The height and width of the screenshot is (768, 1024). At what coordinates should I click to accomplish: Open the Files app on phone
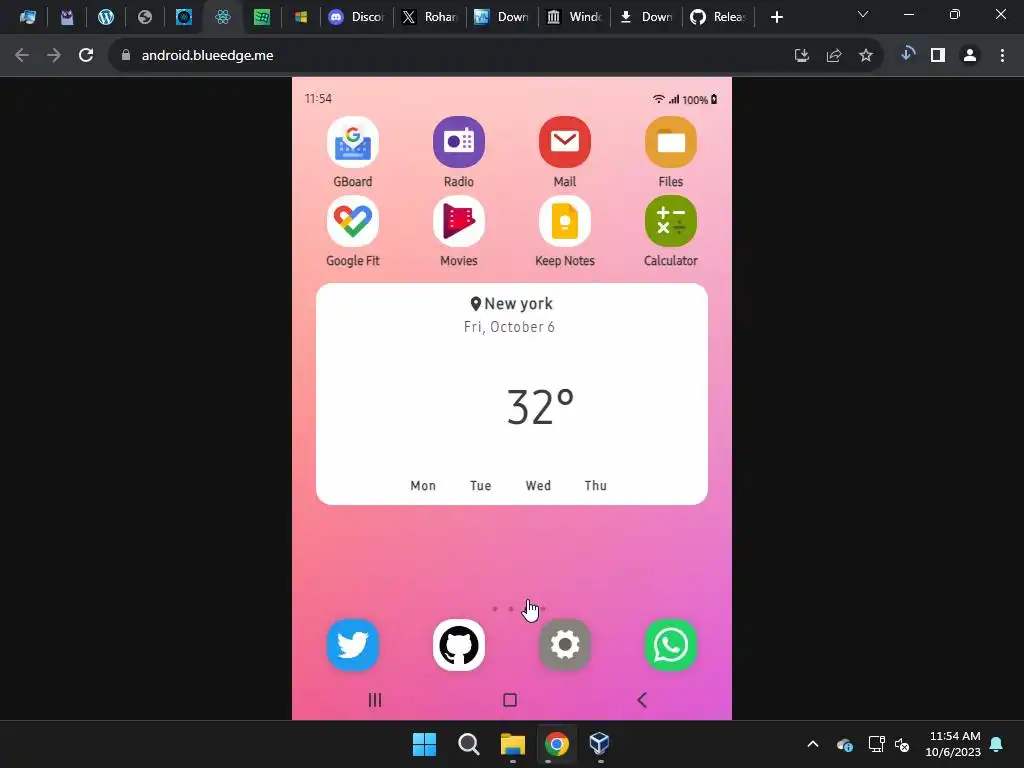tap(671, 142)
